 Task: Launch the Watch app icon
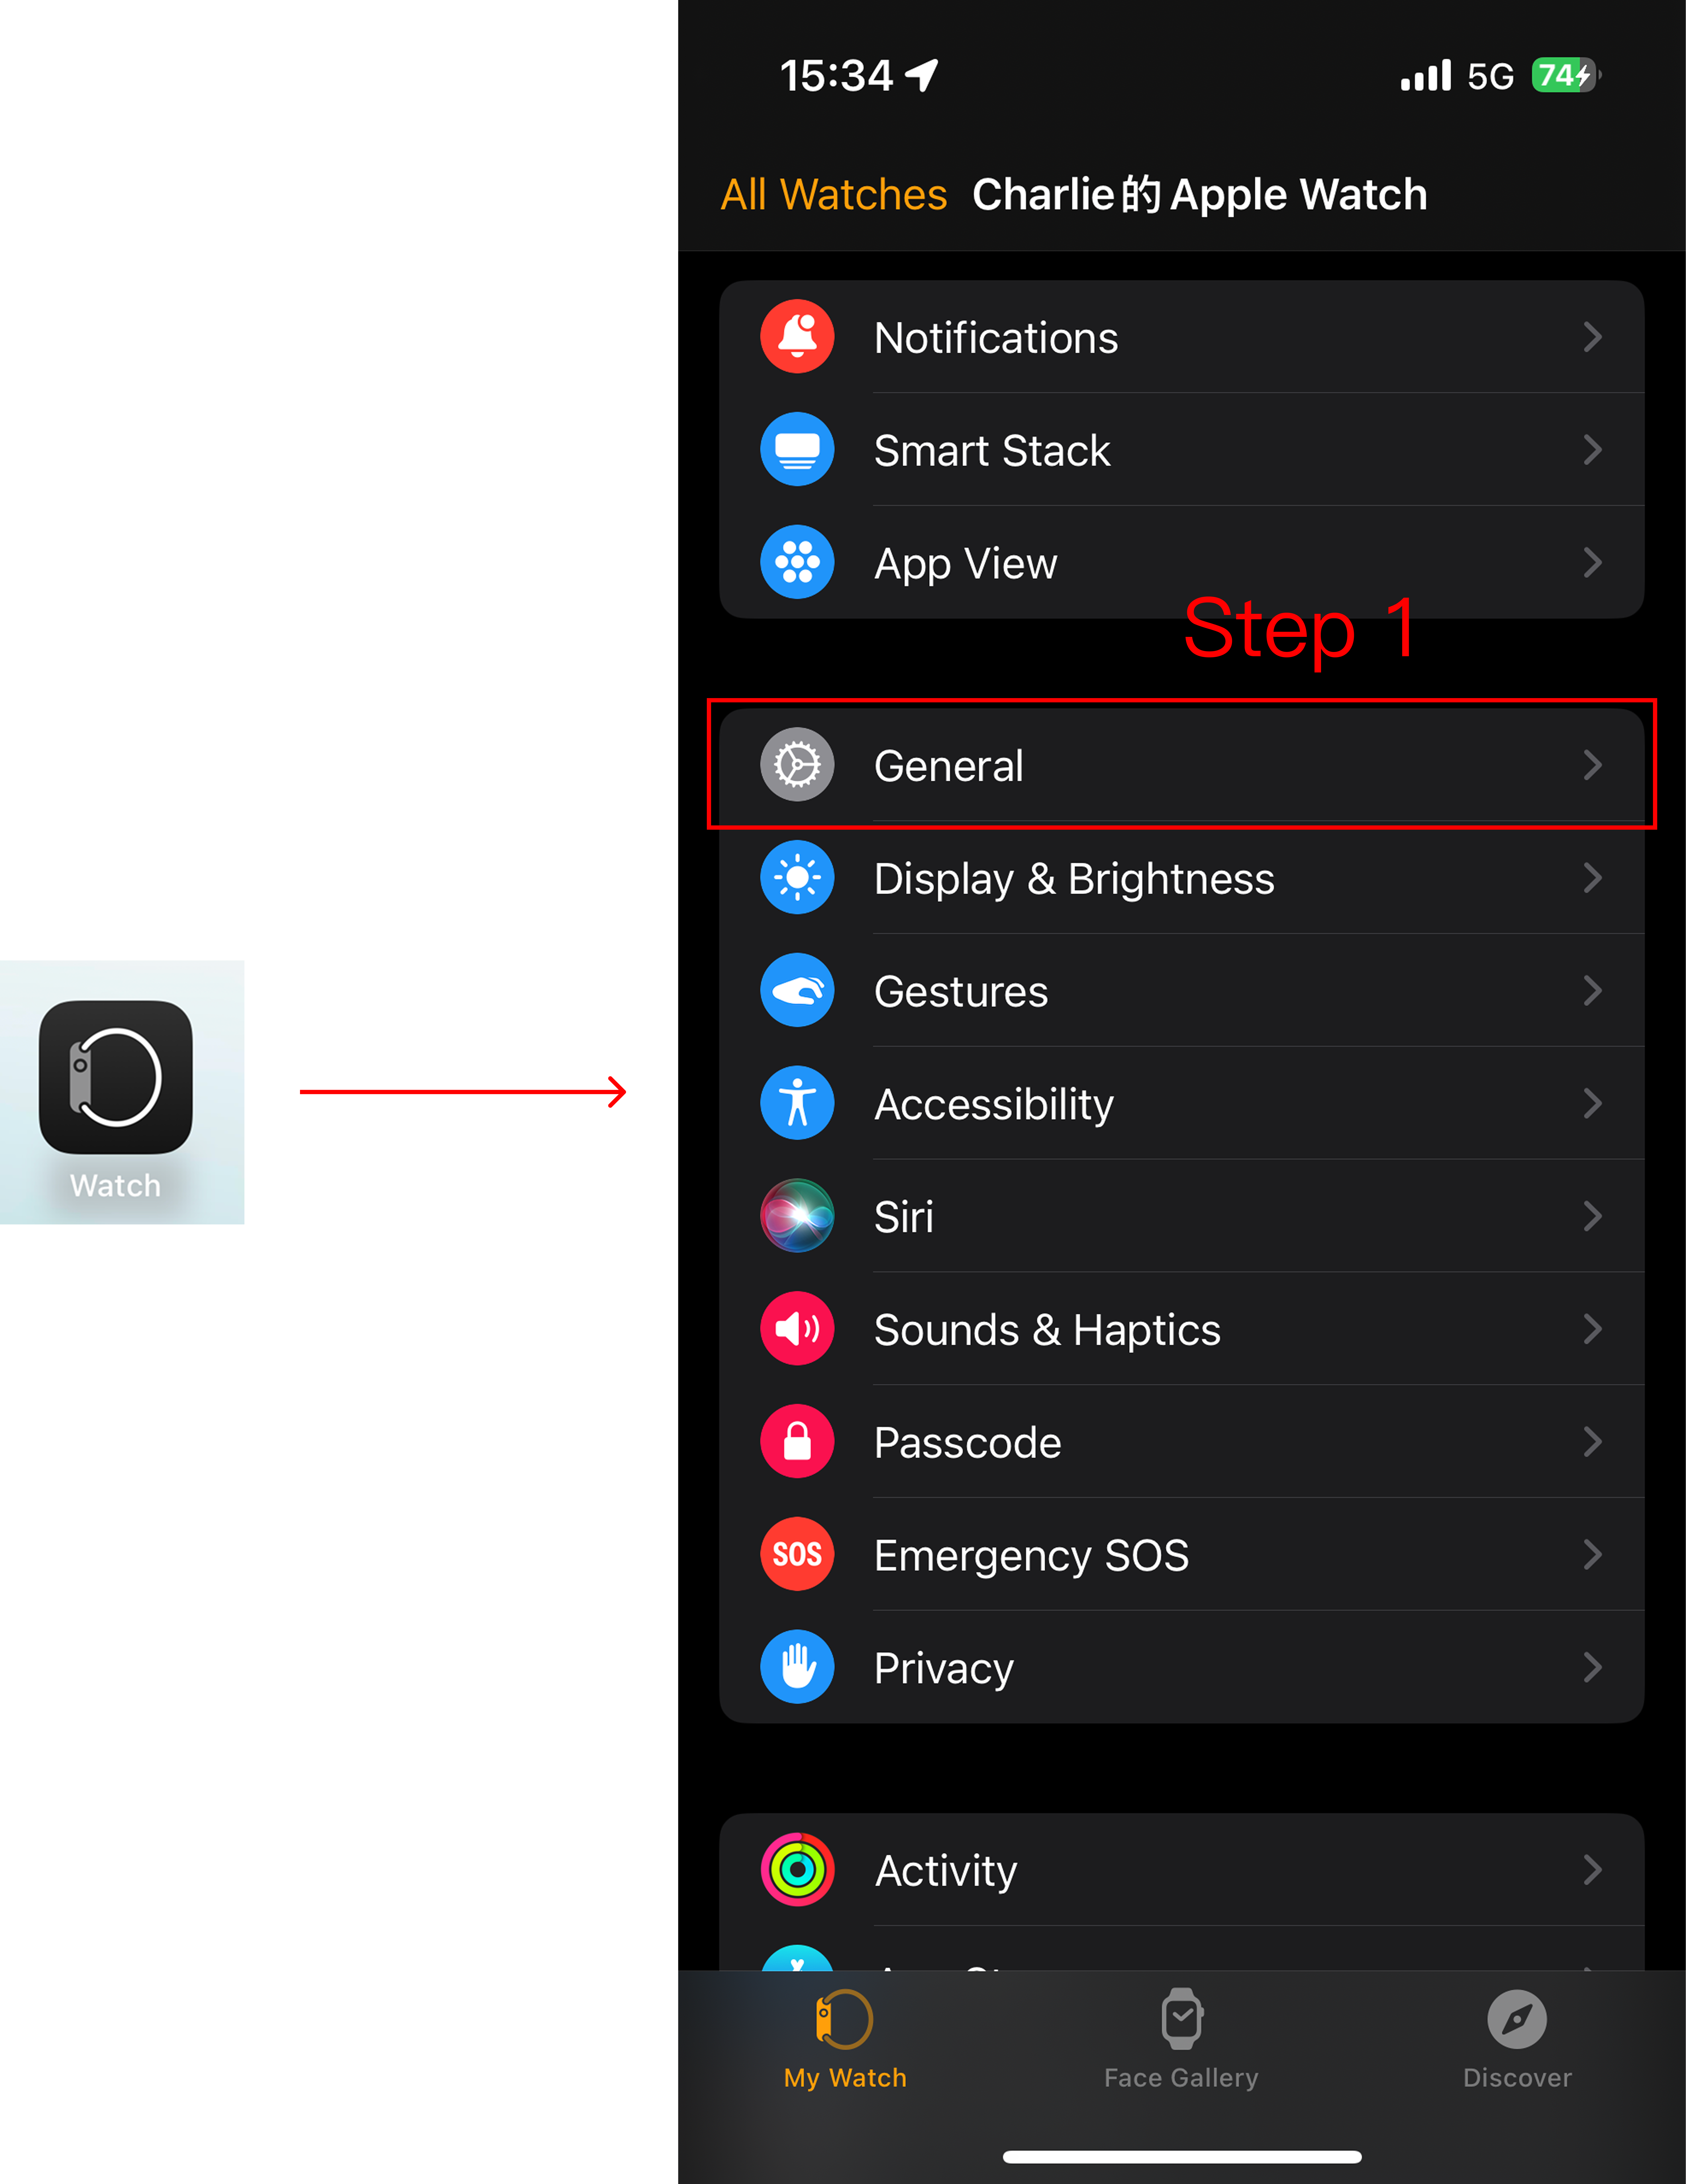[116, 1078]
